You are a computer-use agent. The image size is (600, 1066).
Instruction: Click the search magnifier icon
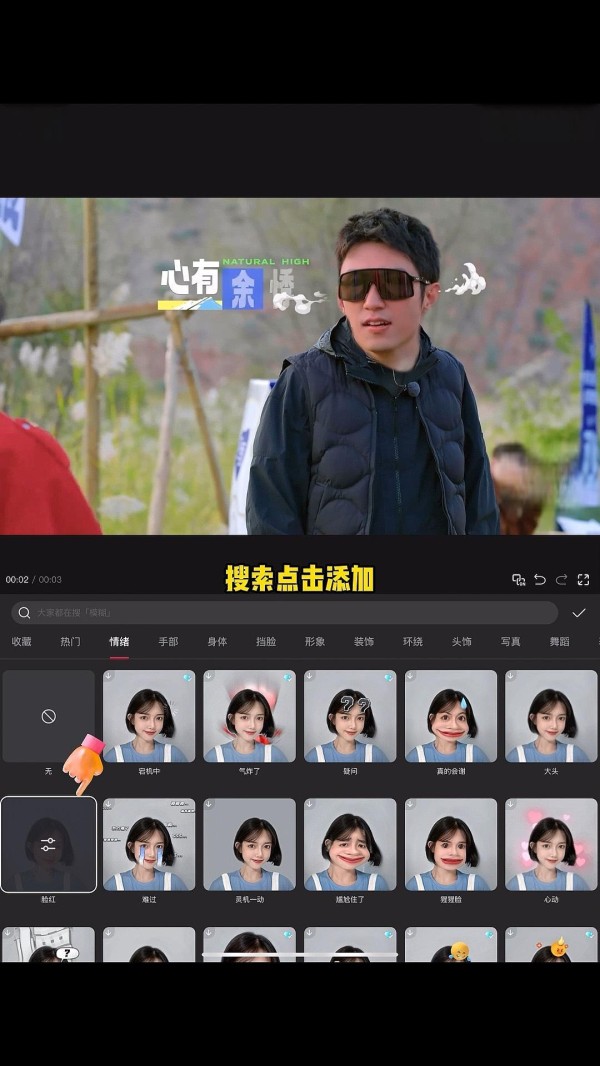tap(24, 613)
